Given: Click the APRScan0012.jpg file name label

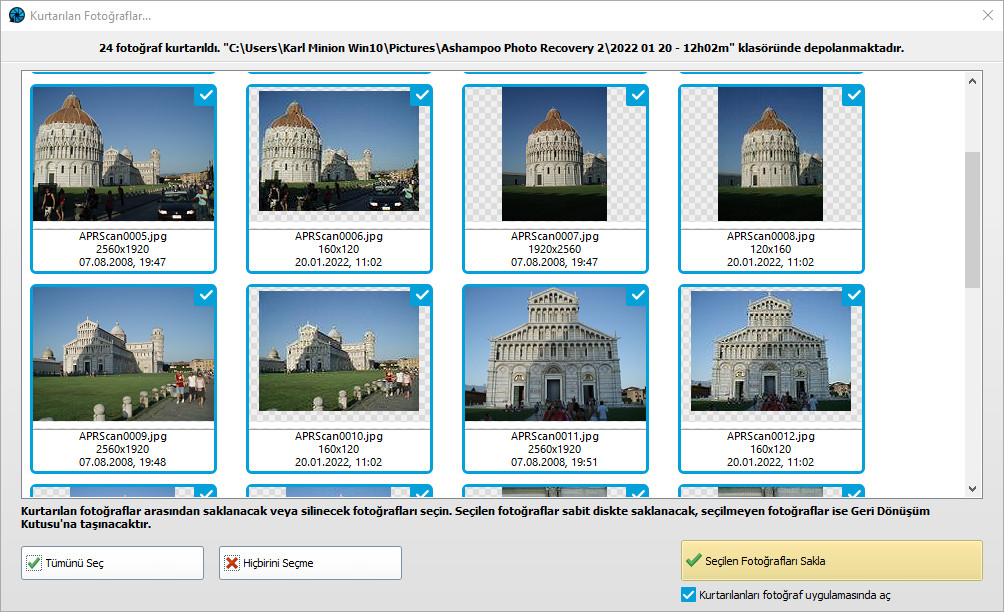Looking at the screenshot, I should pos(770,436).
